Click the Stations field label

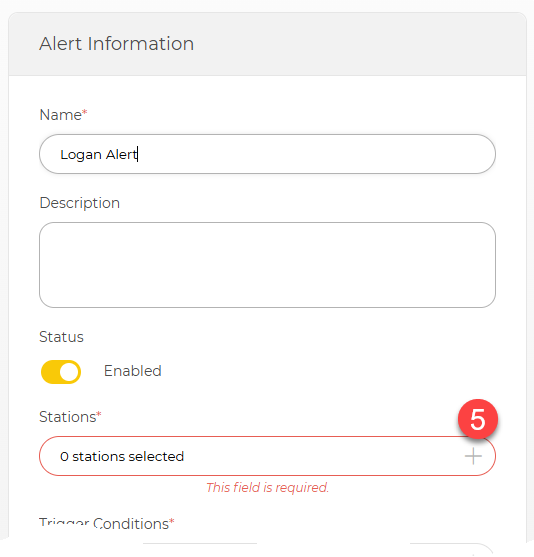point(68,417)
